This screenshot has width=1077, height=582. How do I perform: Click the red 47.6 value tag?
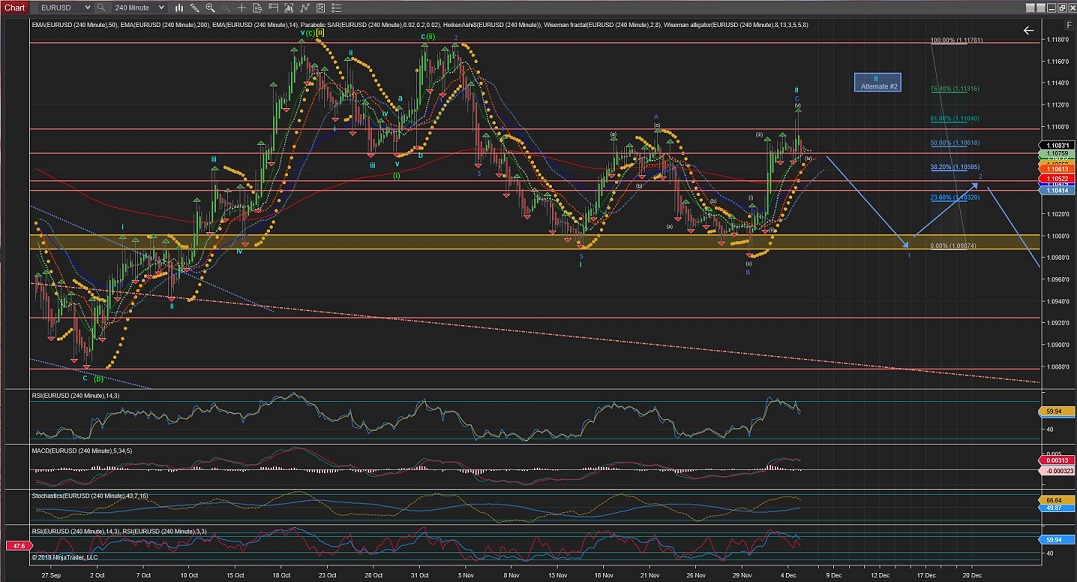17,546
